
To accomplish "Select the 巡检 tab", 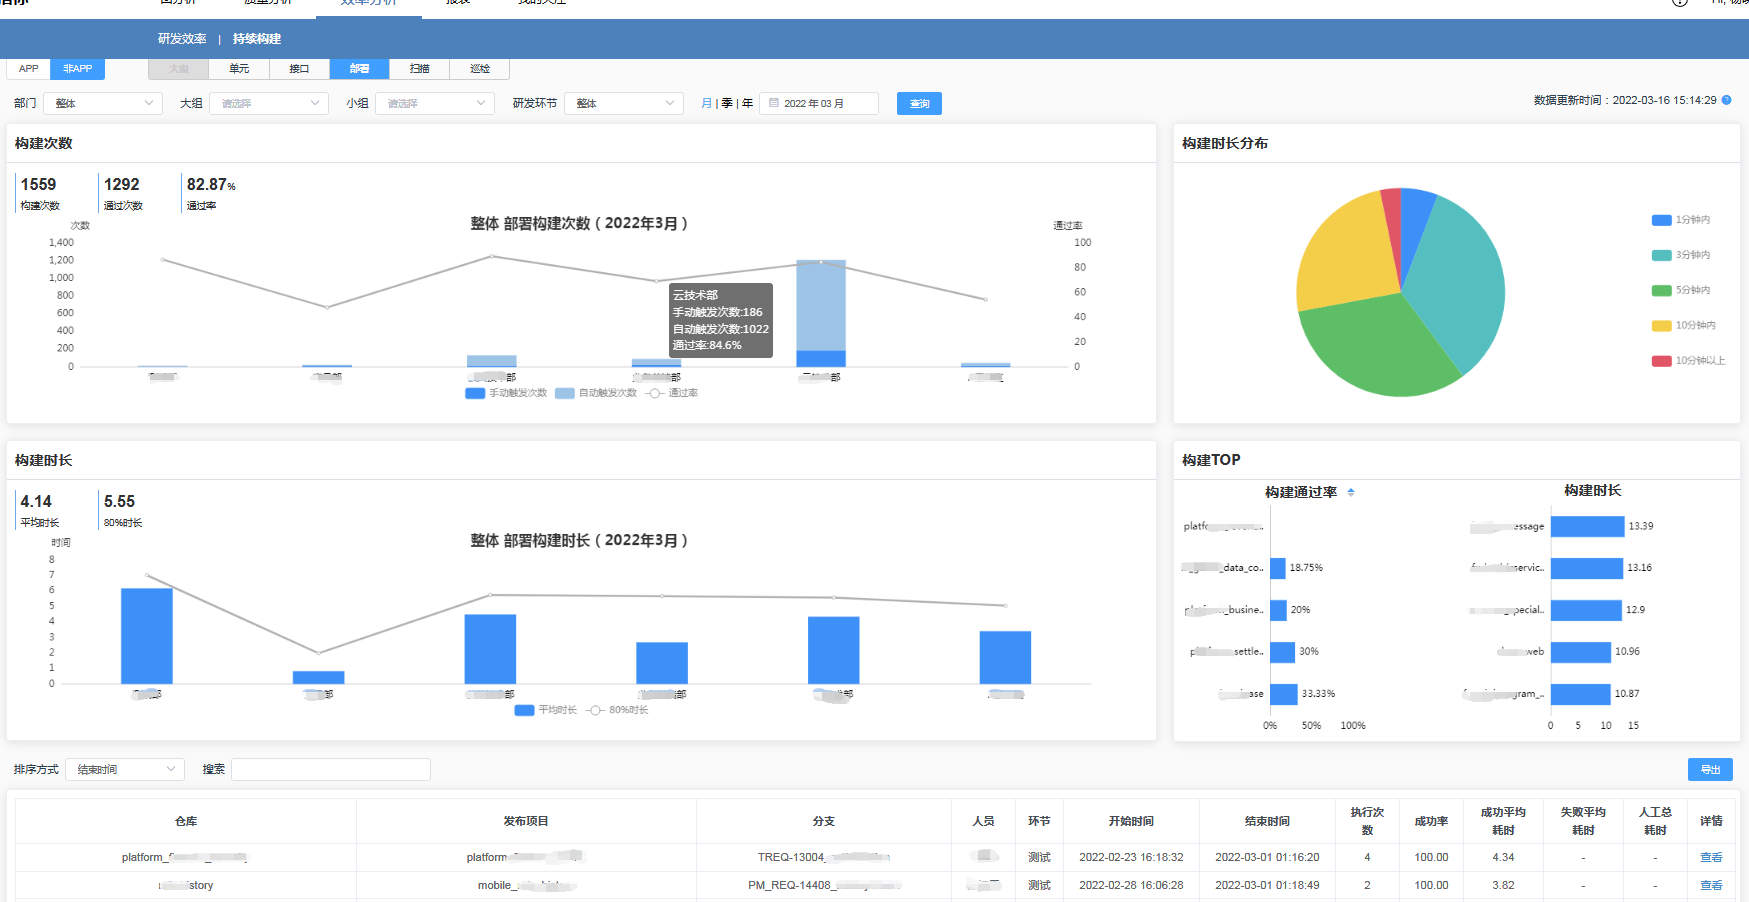I will click(480, 69).
